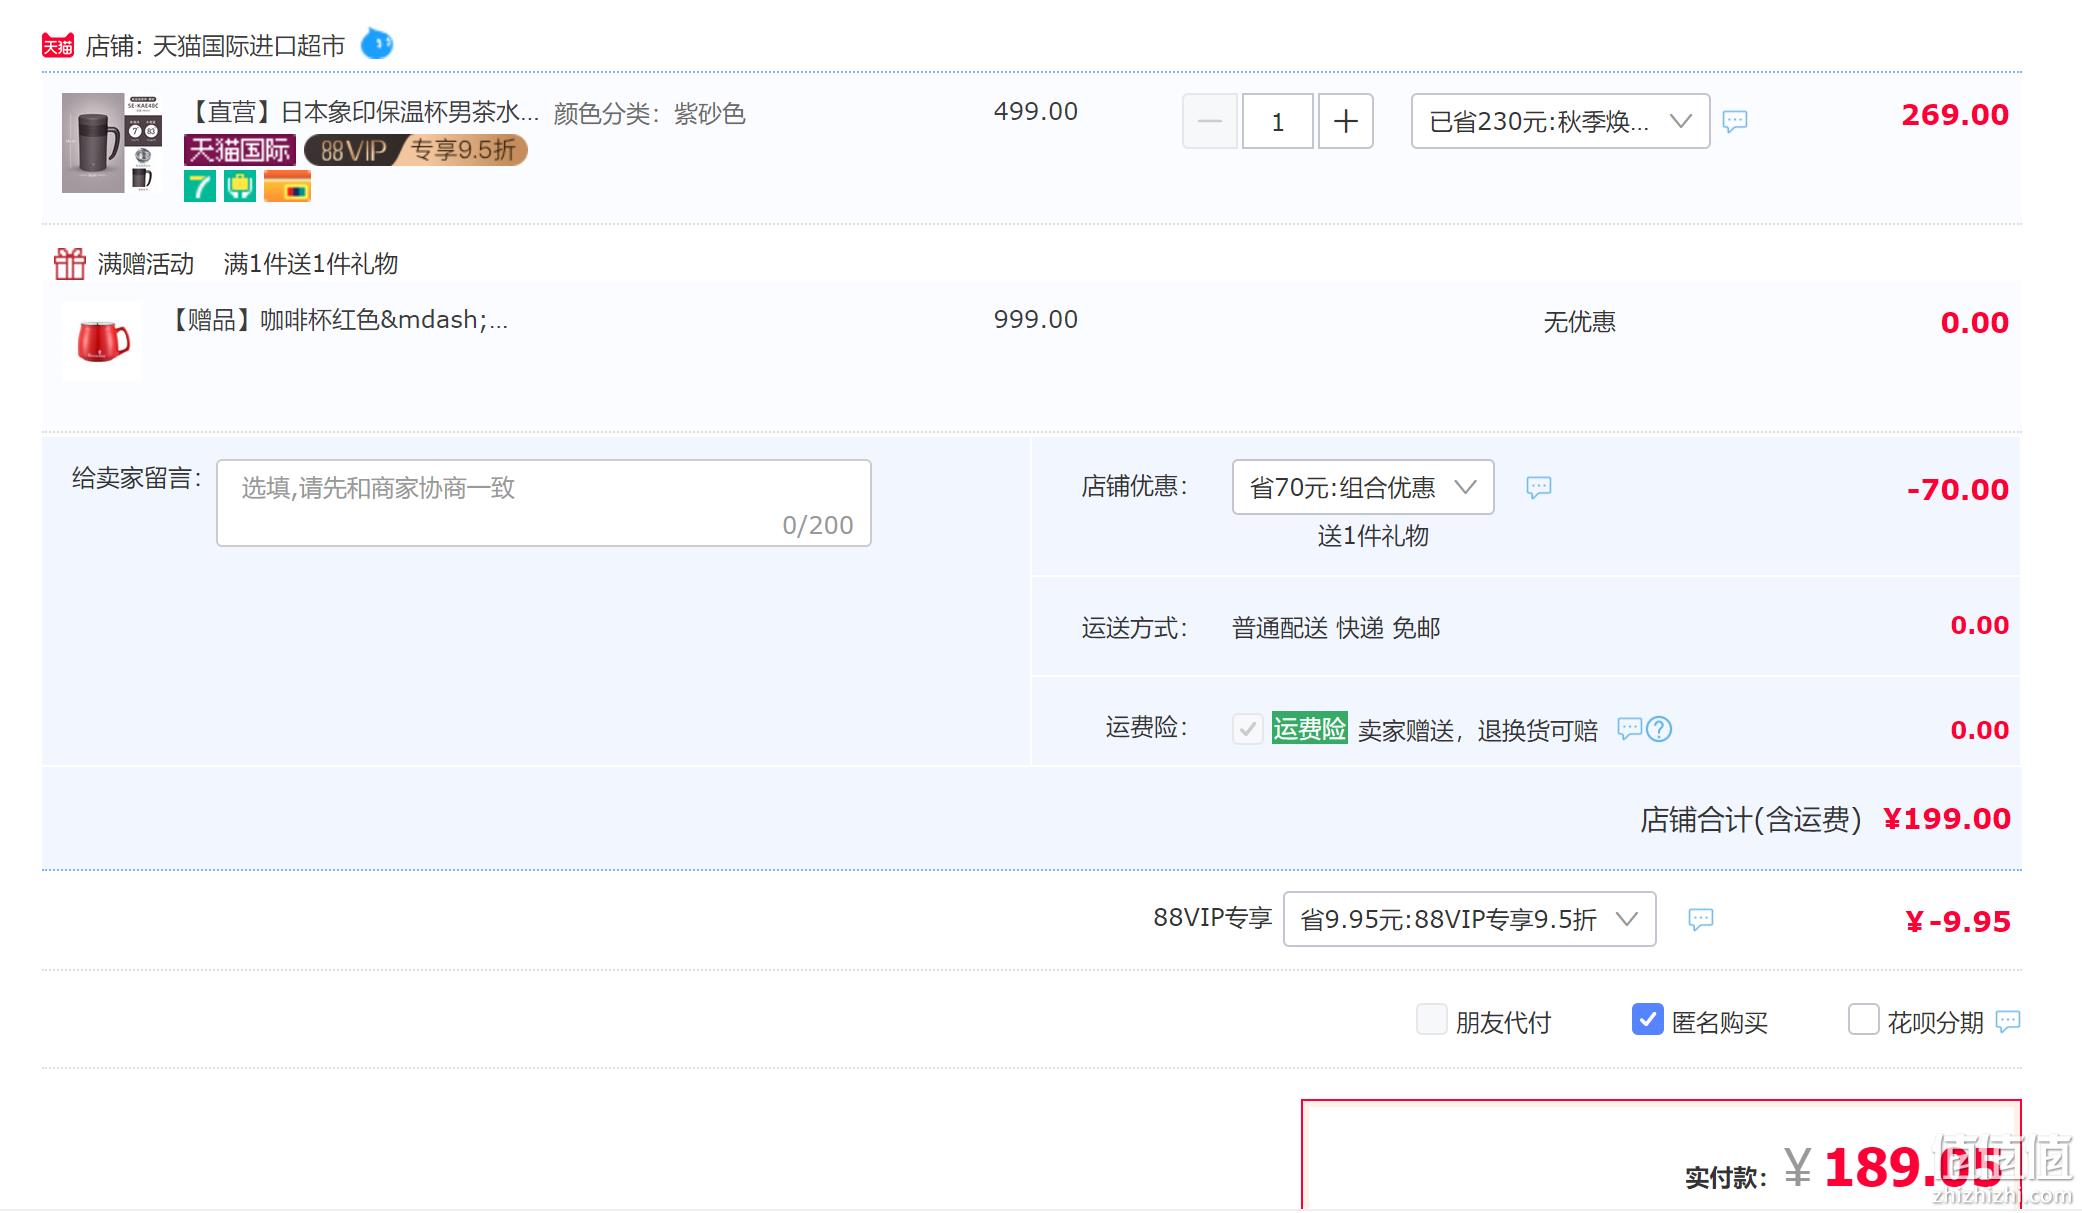
Task: Click the green 7-day return icon
Action: pyautogui.click(x=200, y=186)
